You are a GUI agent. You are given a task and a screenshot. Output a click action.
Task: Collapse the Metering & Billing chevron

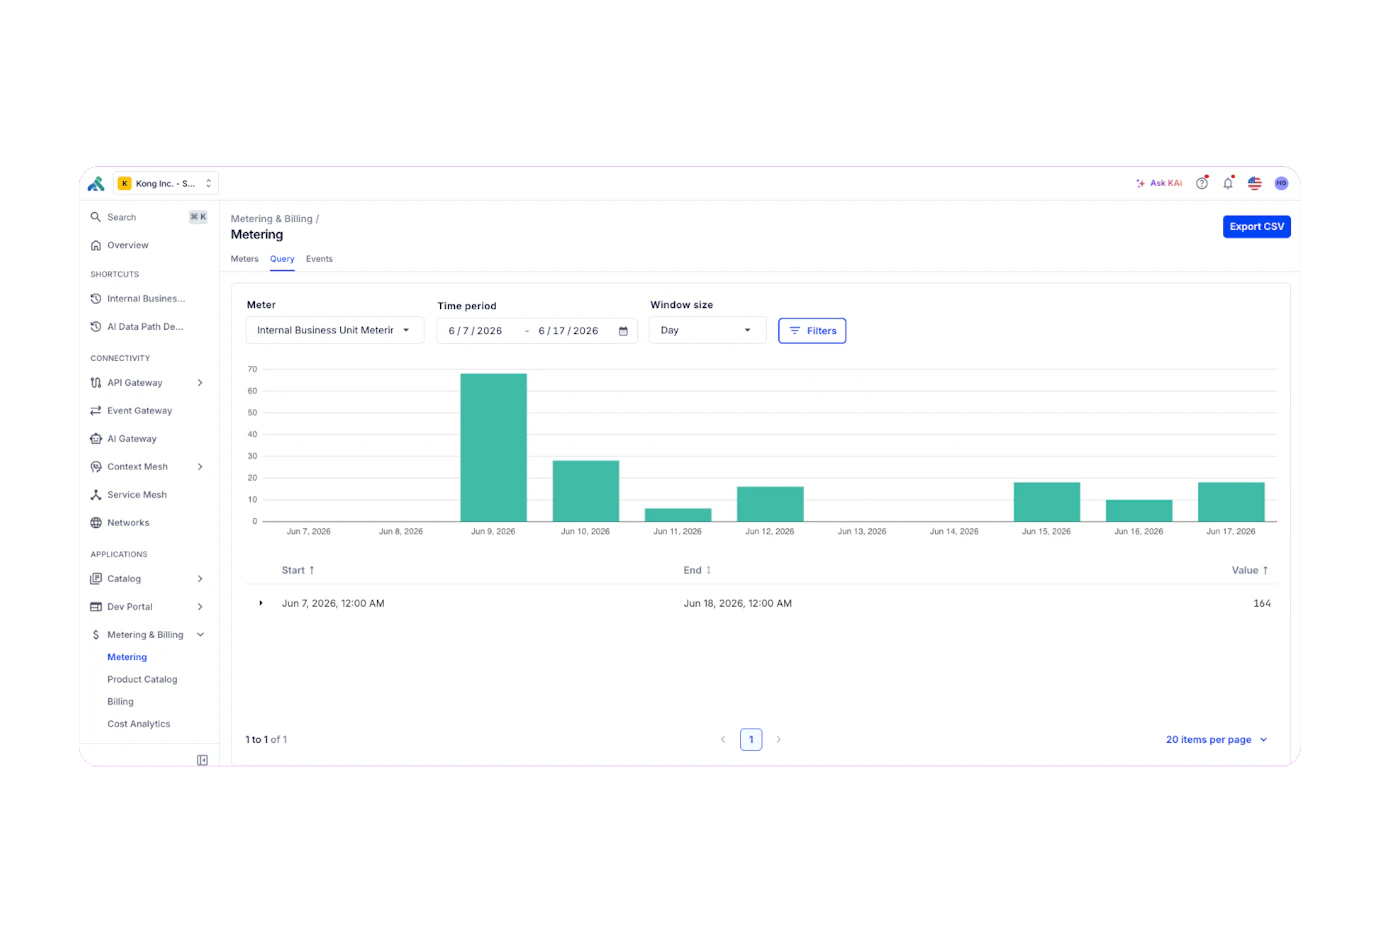(200, 635)
